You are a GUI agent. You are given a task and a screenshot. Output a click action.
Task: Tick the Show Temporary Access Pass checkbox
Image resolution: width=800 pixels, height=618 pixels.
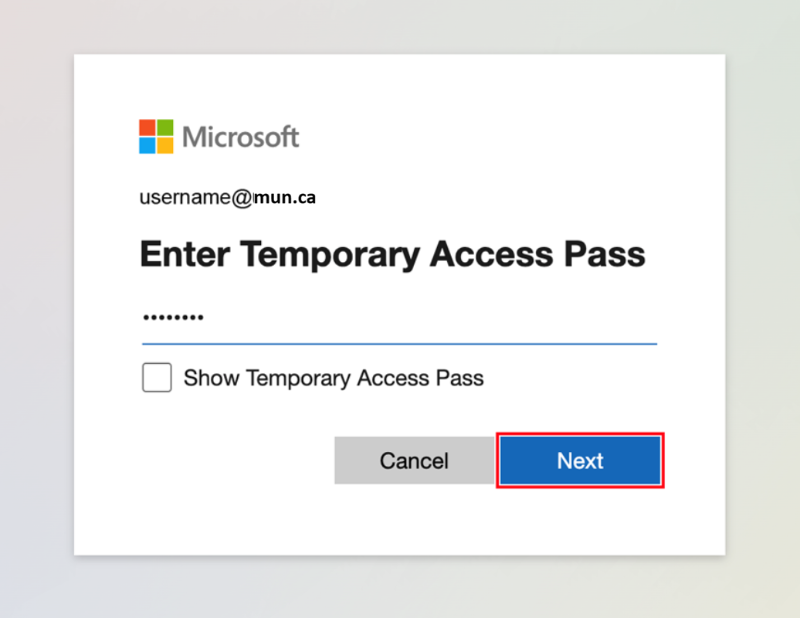click(157, 378)
